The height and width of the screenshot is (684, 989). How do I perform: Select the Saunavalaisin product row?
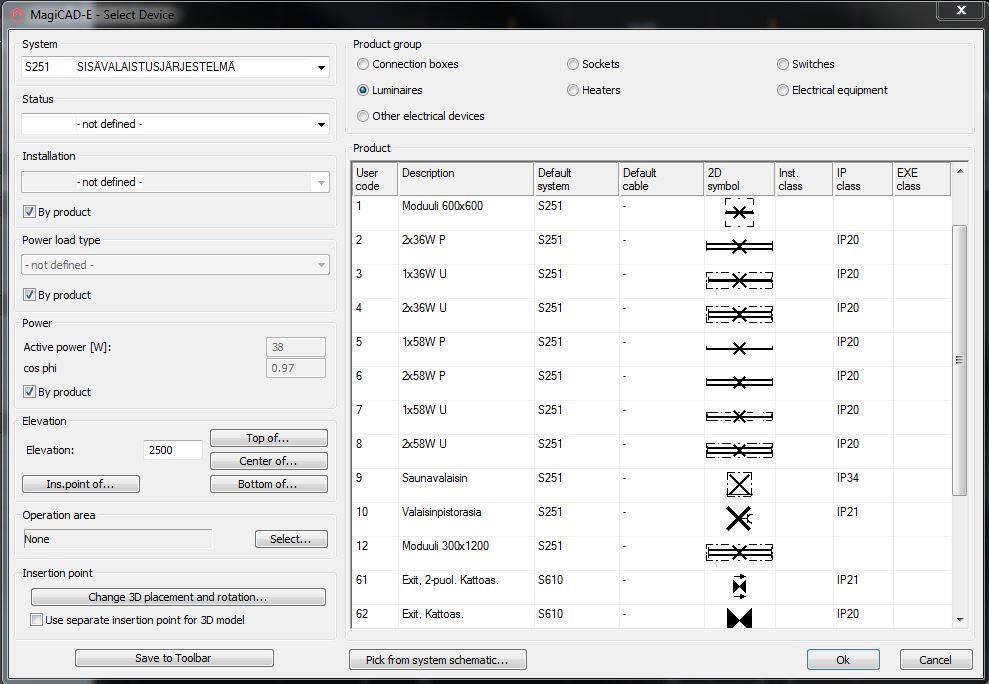point(652,485)
